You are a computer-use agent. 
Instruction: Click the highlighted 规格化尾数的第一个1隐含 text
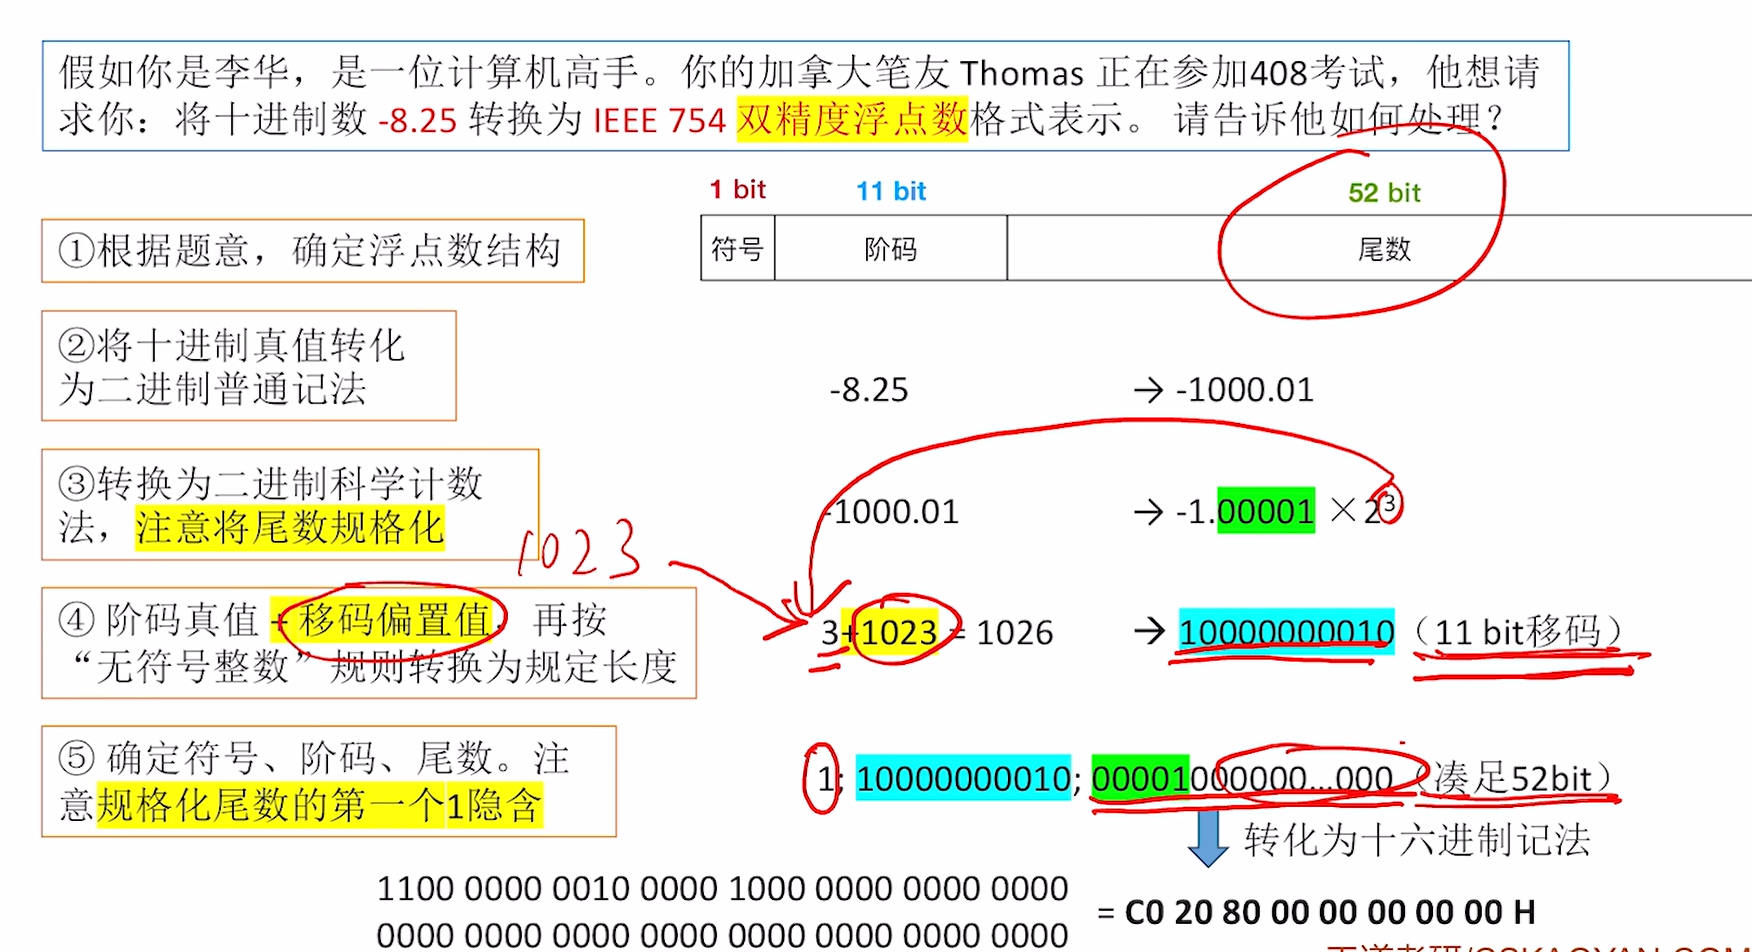(319, 805)
